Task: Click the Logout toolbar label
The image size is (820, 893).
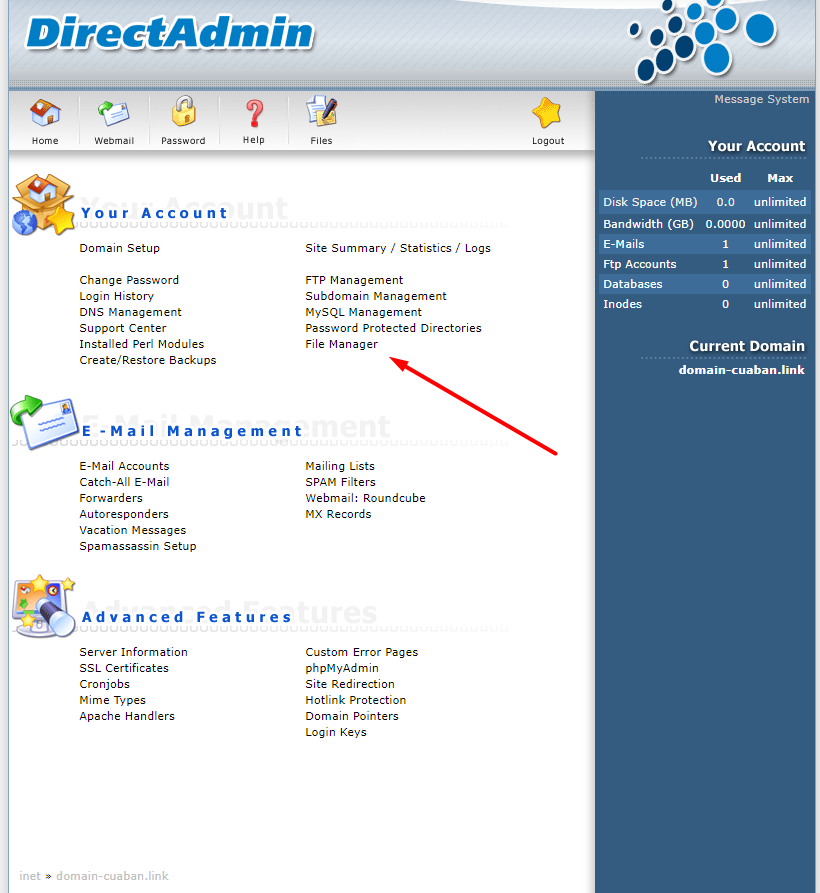Action: (x=548, y=141)
